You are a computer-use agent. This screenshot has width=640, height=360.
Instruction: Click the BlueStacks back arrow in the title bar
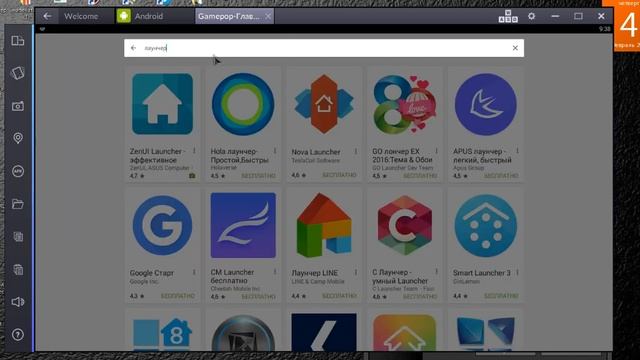47,16
